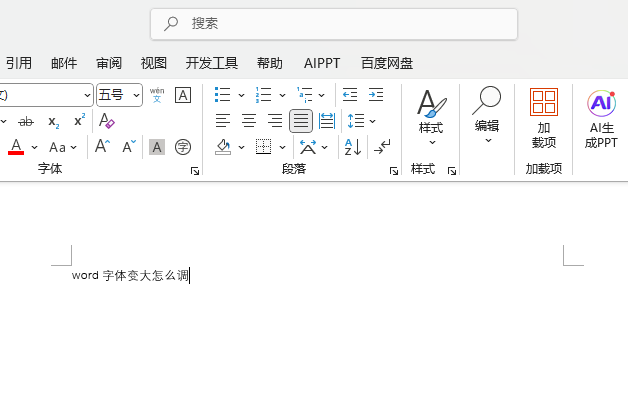Expand line spacing dropdown arrow
Image resolution: width=628 pixels, height=404 pixels.
372,121
